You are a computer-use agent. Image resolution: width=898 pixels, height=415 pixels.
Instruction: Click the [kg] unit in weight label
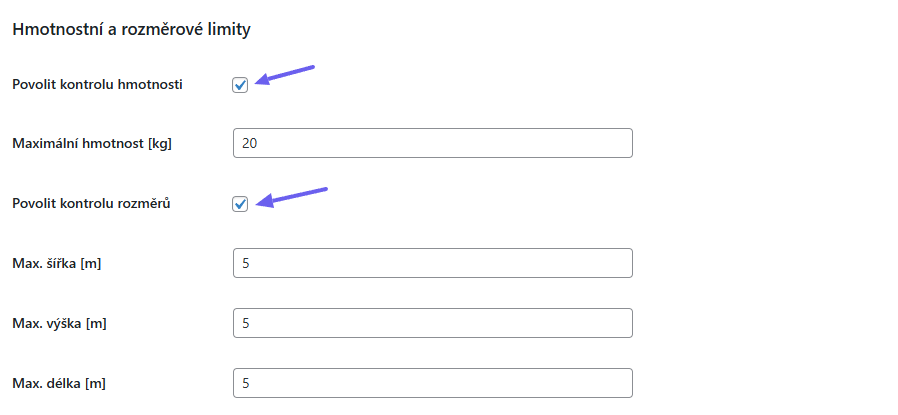click(x=160, y=144)
